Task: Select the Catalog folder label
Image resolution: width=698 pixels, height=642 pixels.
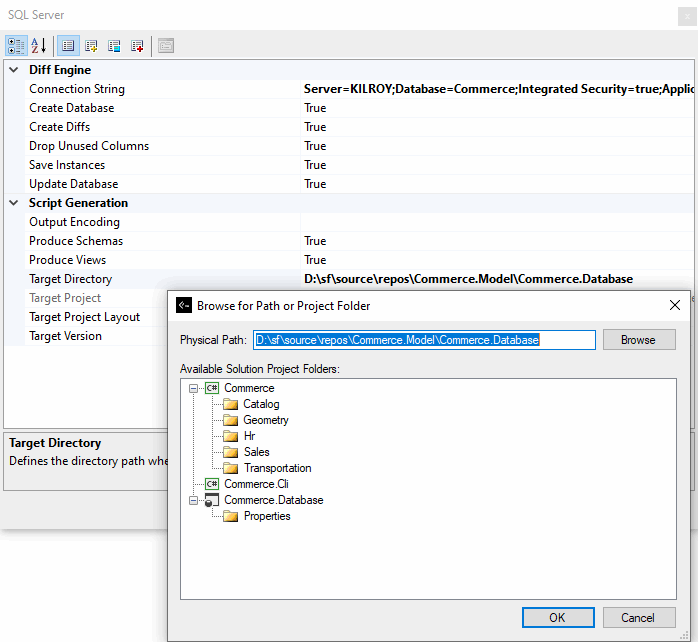Action: 261,404
